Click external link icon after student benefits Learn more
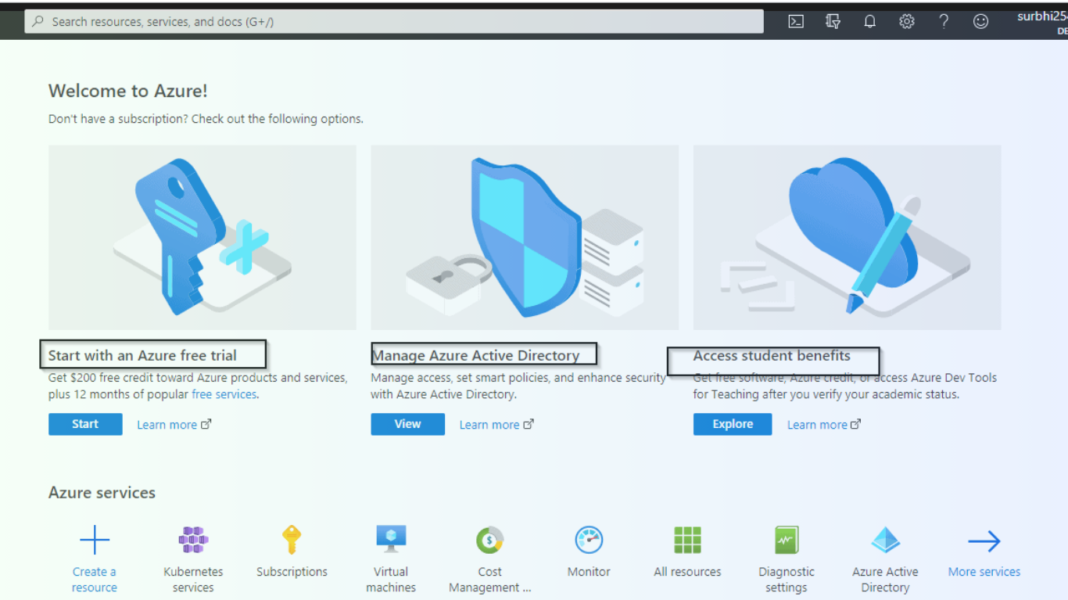1068x600 pixels. pos(856,424)
